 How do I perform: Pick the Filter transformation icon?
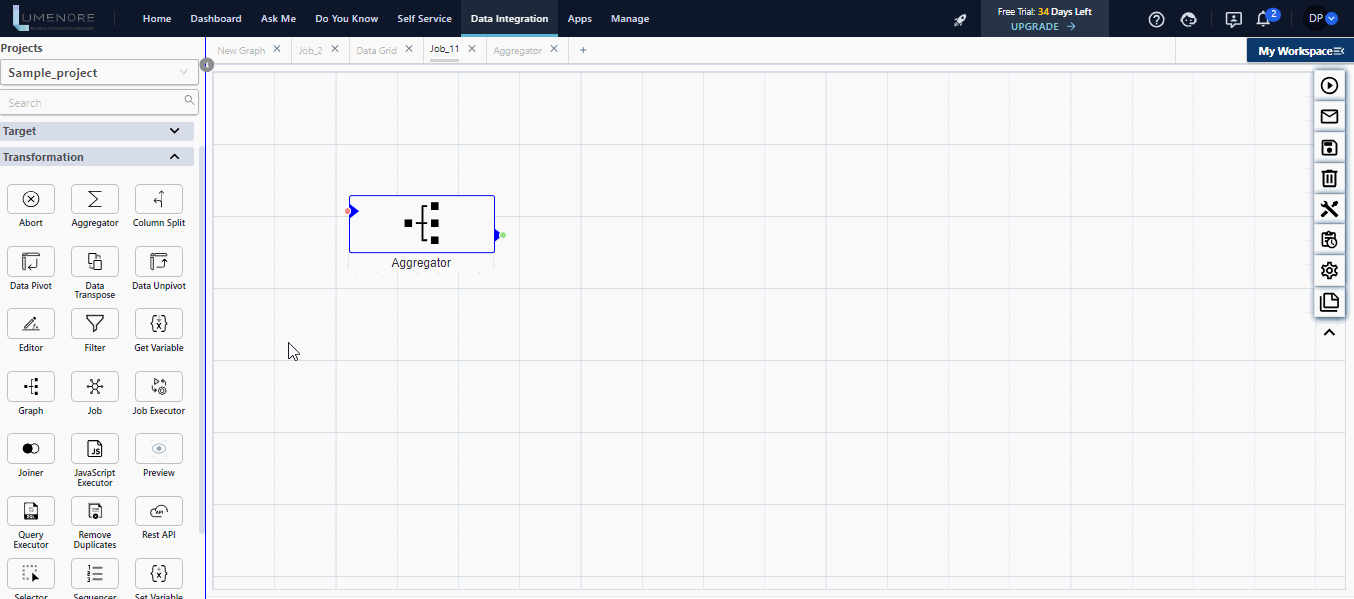95,323
